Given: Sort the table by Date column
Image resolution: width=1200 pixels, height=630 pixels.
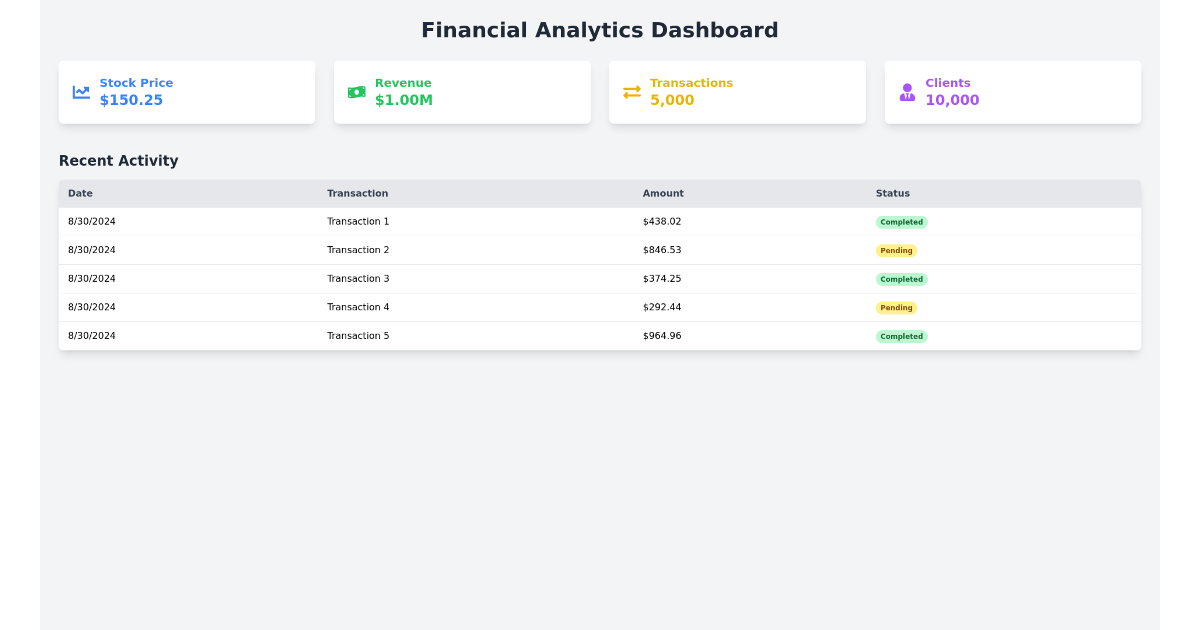Looking at the screenshot, I should point(80,193).
